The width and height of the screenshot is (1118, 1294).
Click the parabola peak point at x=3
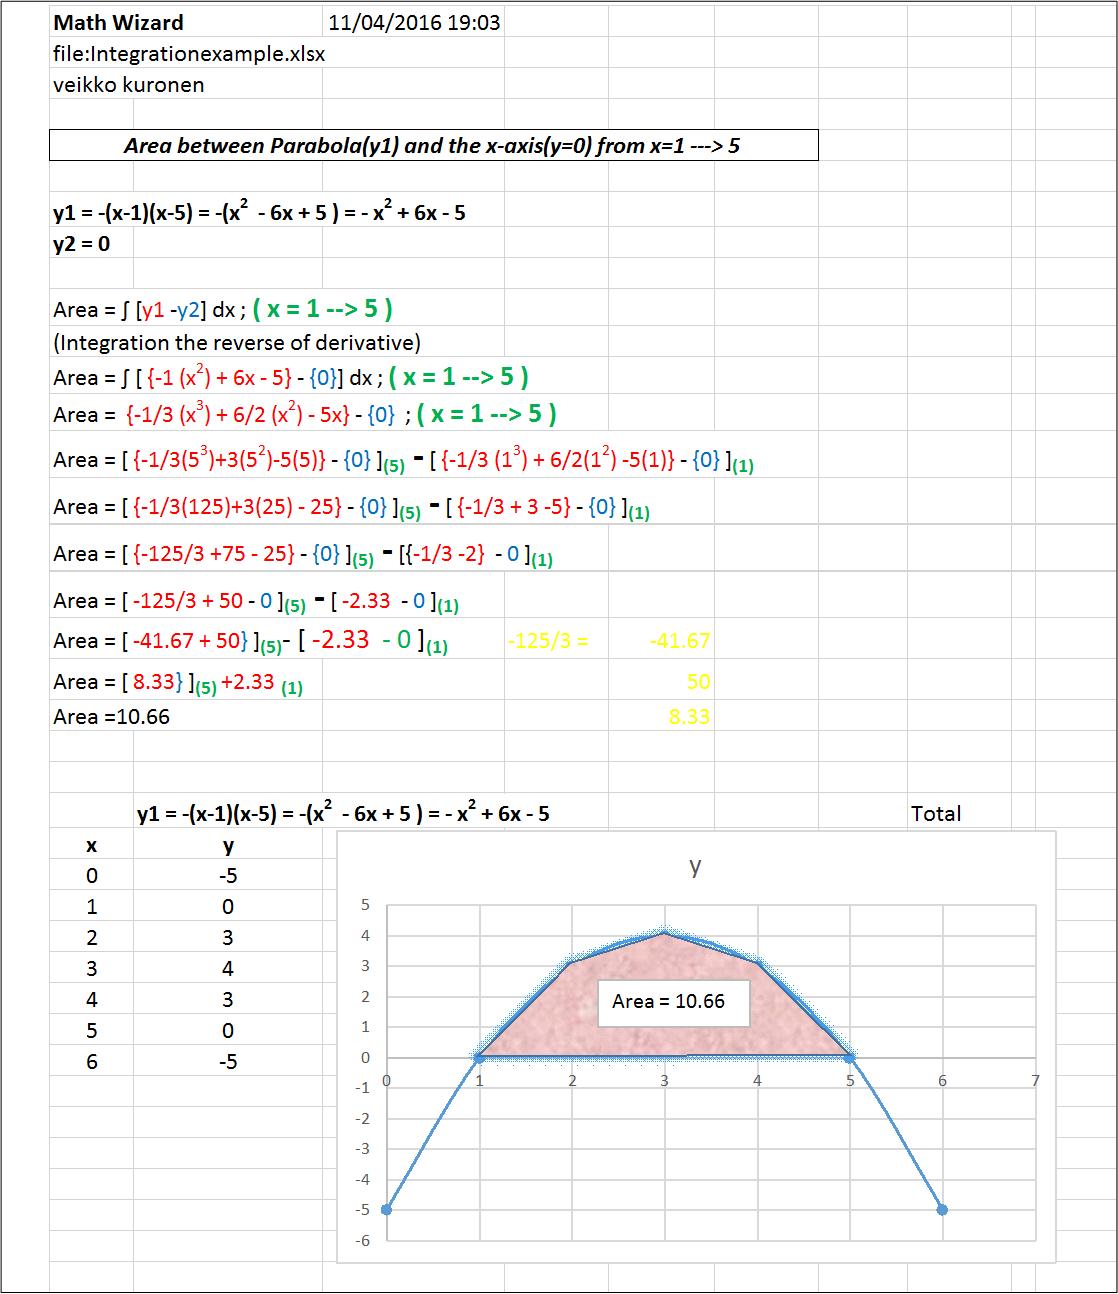point(664,934)
